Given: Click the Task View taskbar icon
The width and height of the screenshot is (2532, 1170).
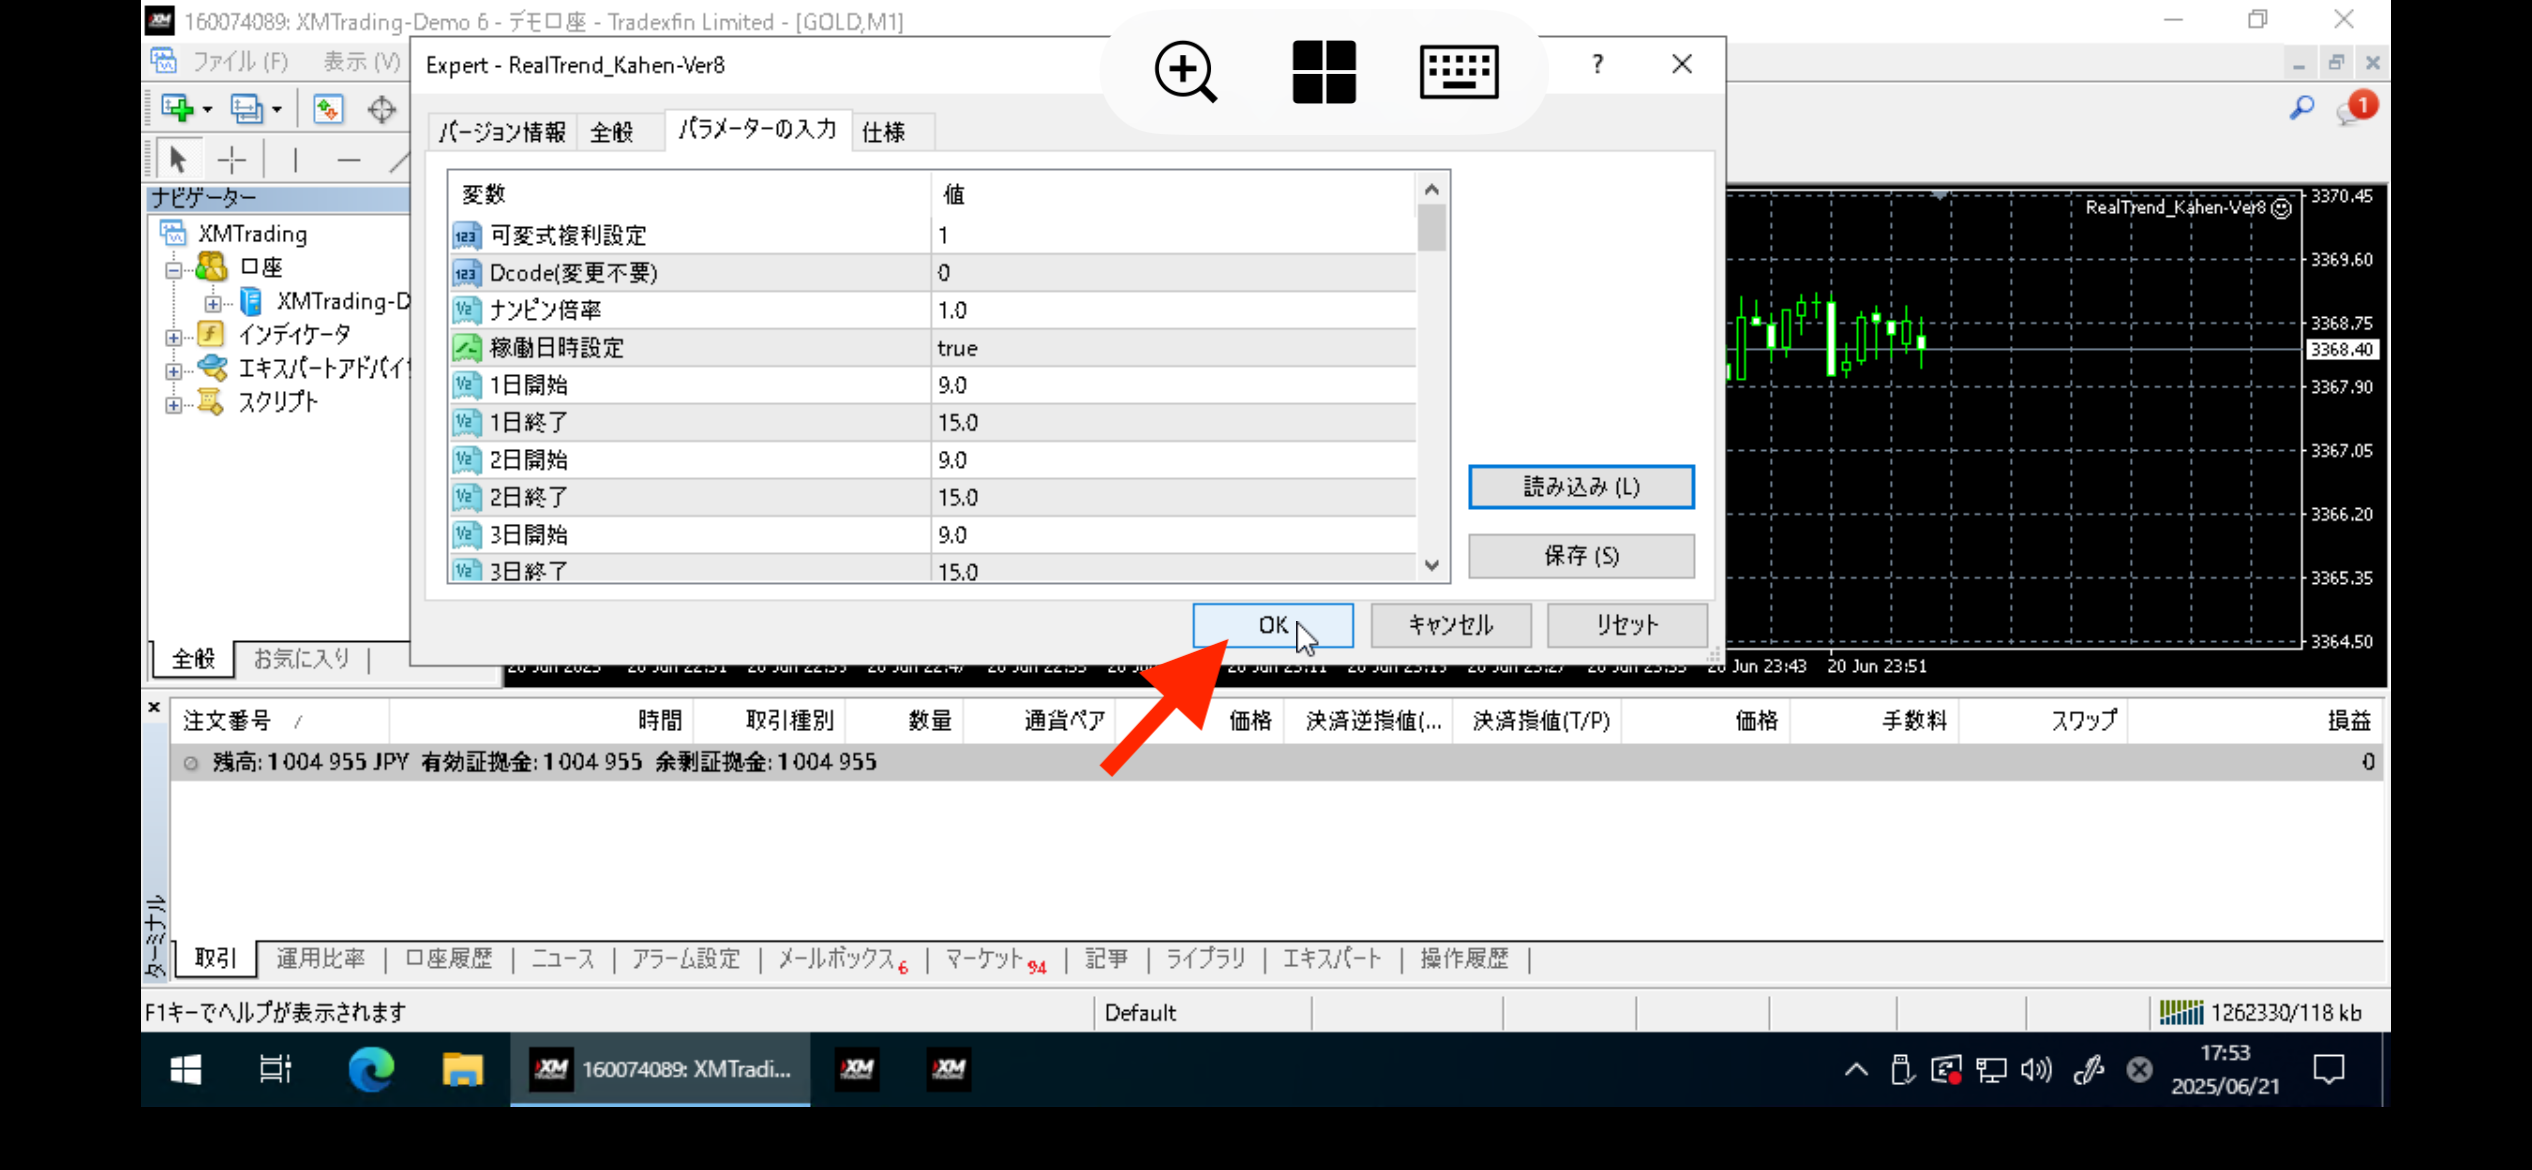Looking at the screenshot, I should [275, 1070].
